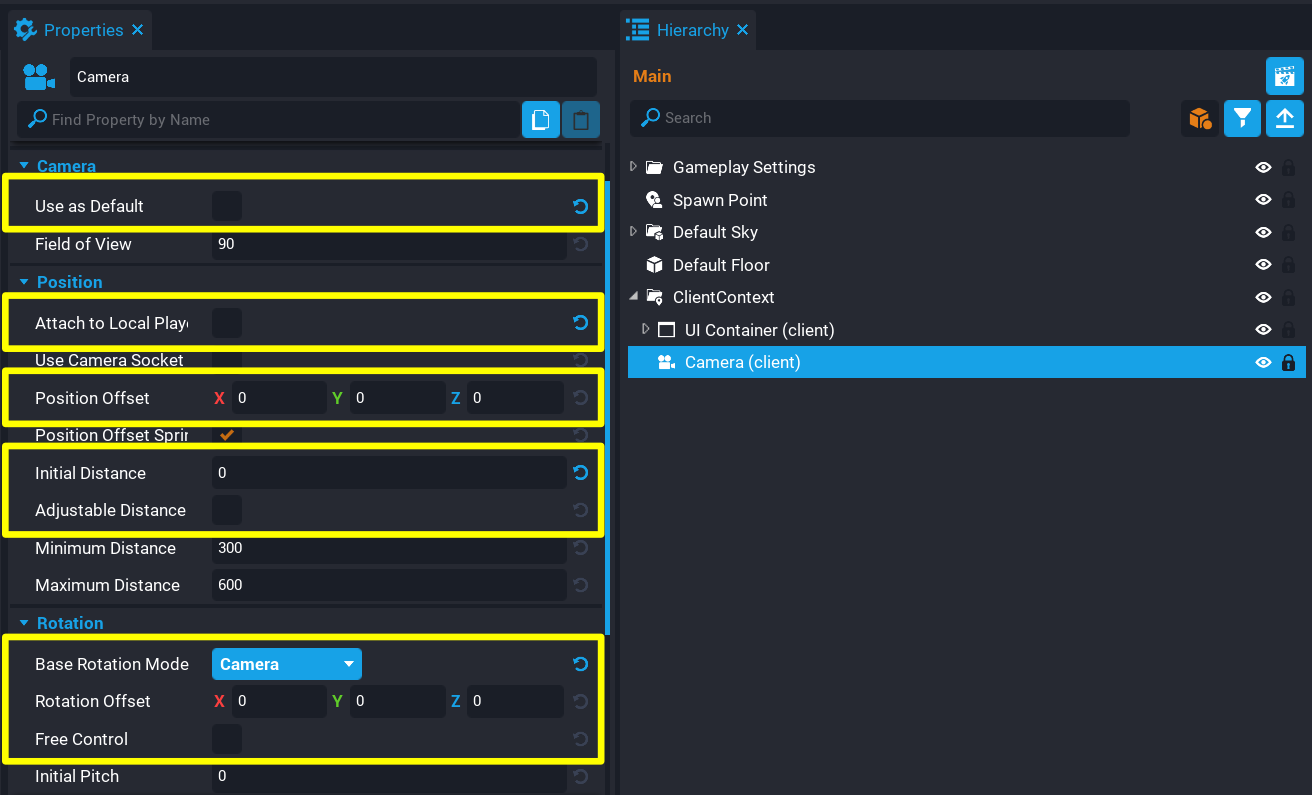
Task: Click the upload arrow icon in Hierarchy
Action: pos(1285,118)
